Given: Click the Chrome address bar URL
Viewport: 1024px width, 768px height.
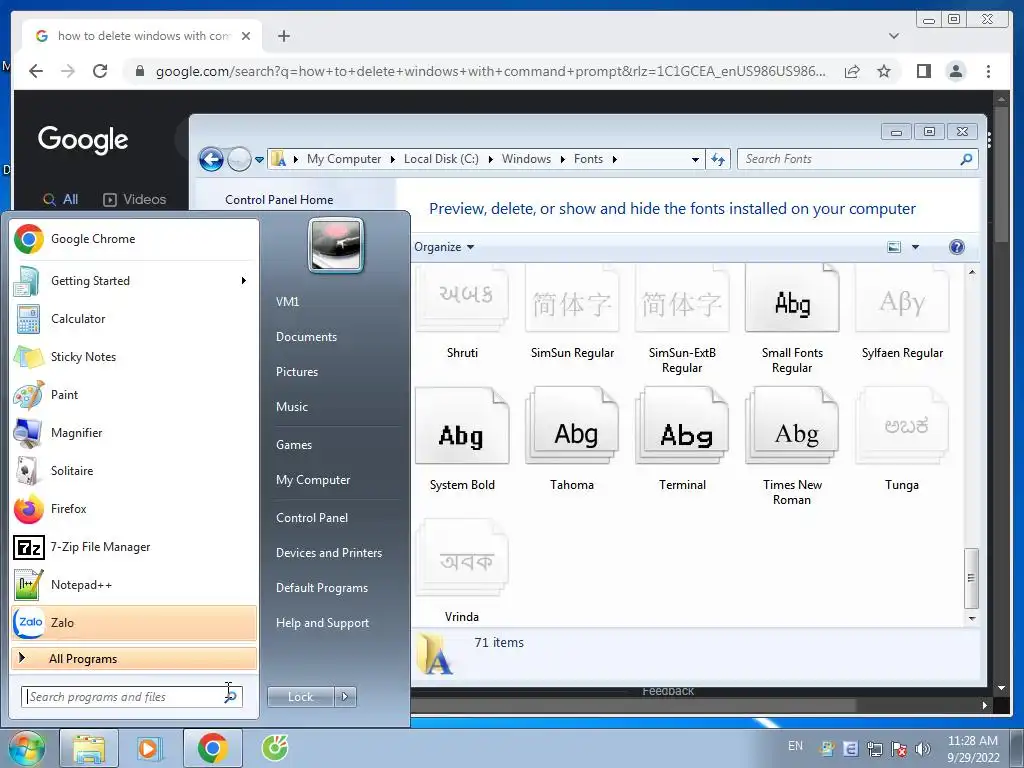Looking at the screenshot, I should tap(490, 71).
